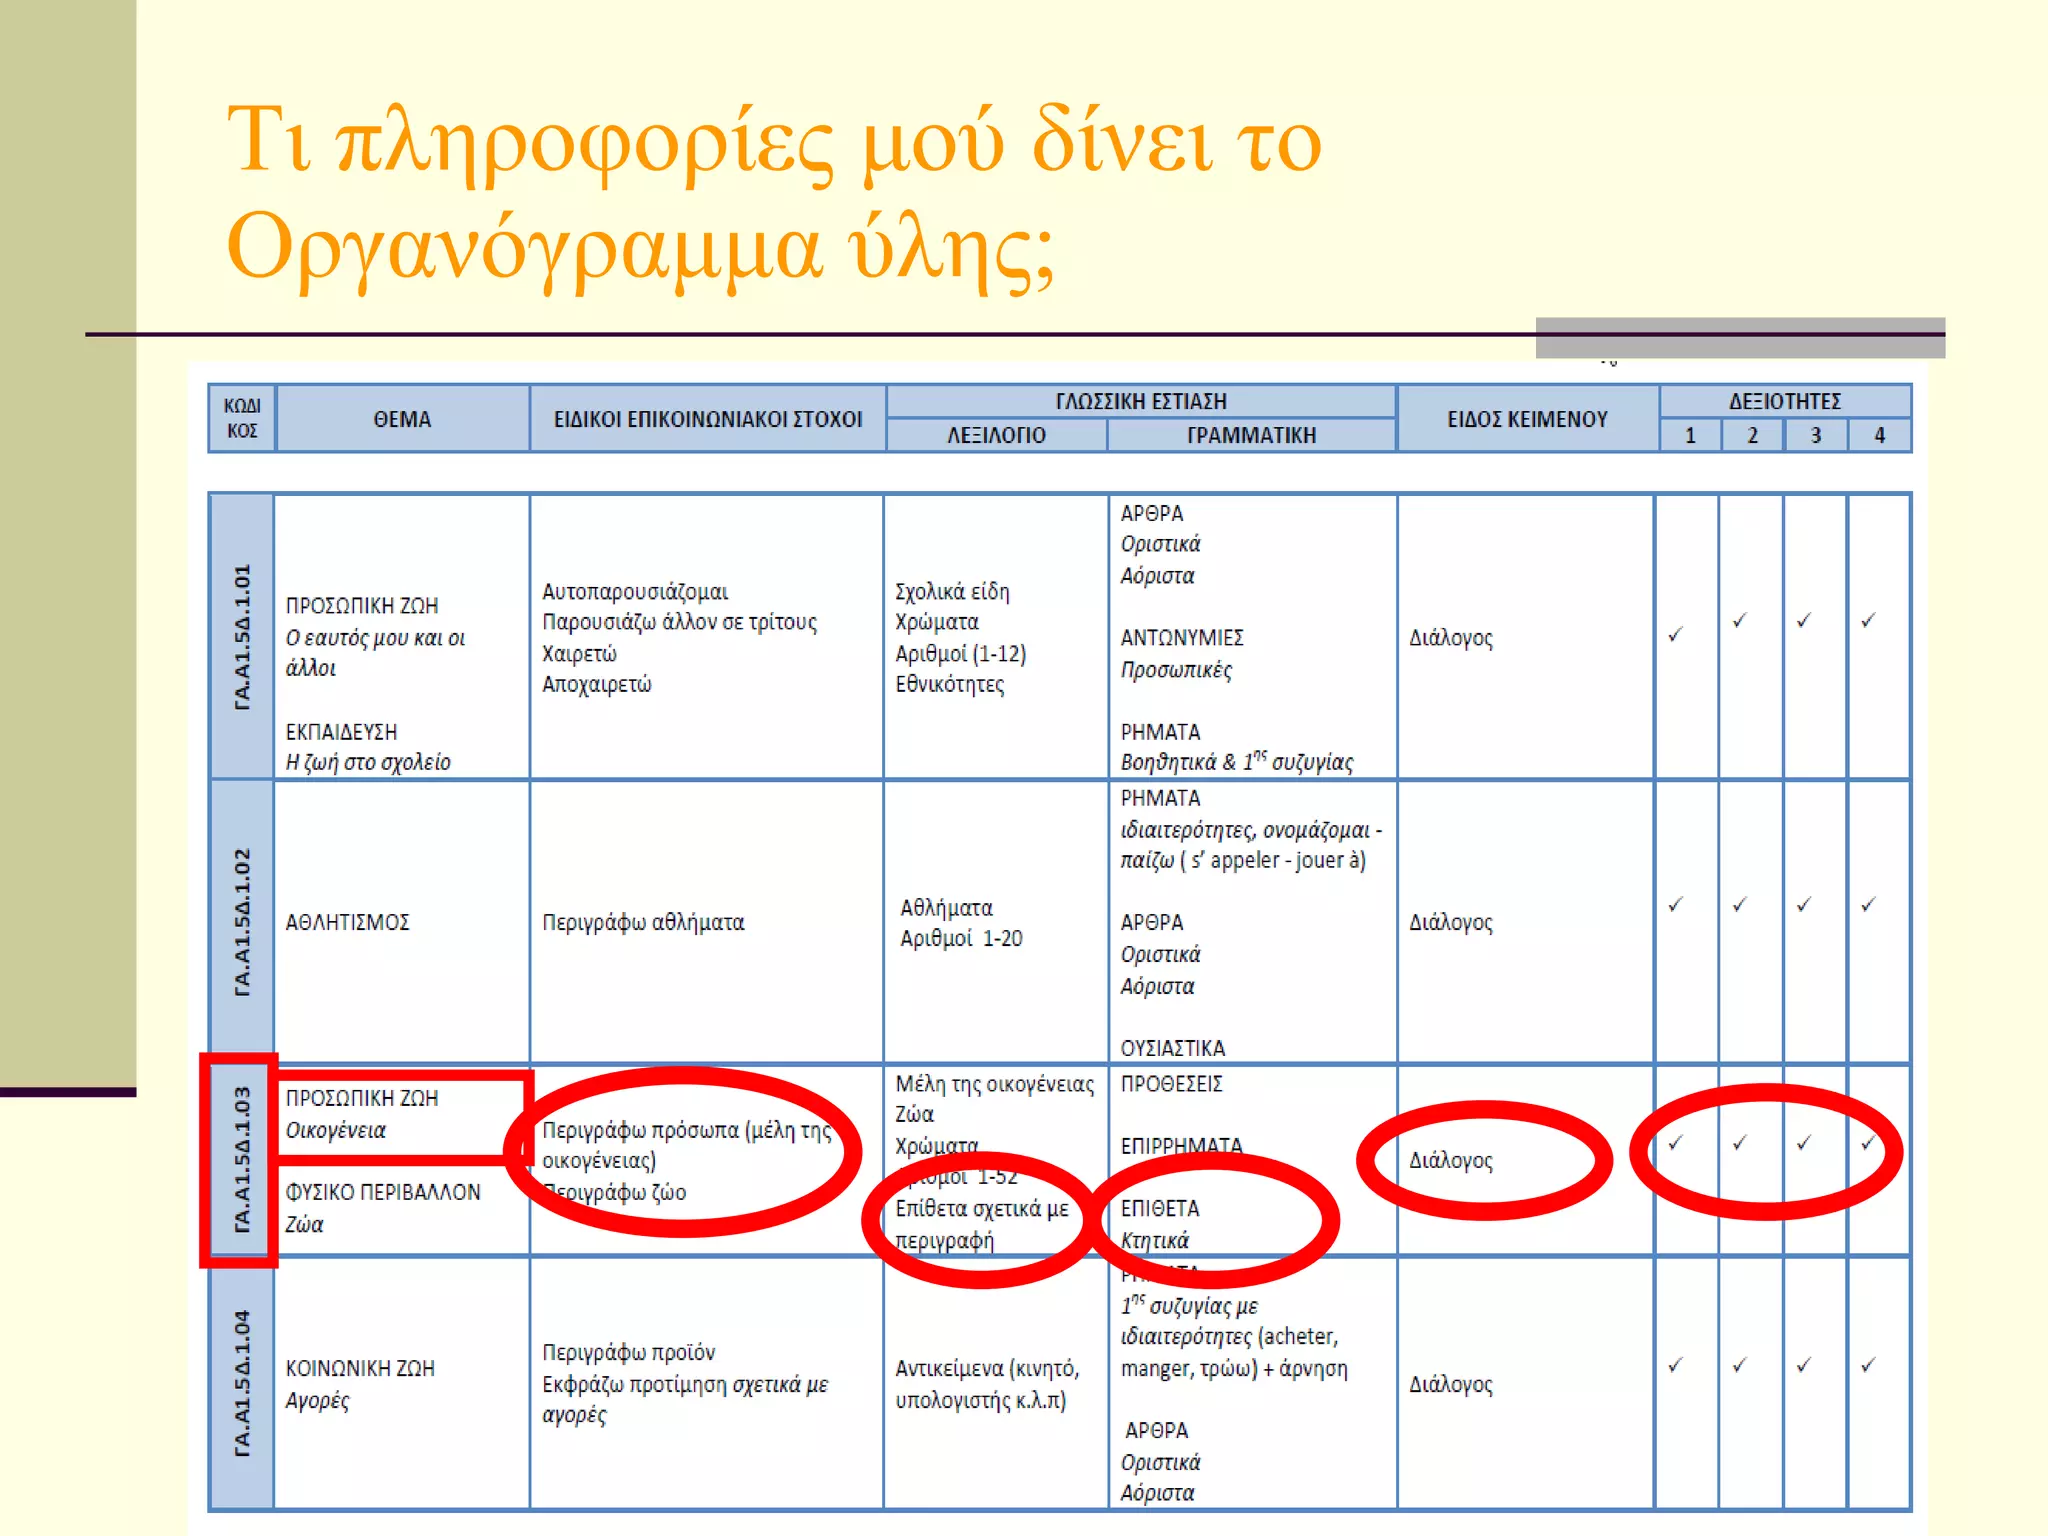The width and height of the screenshot is (2048, 1536).
Task: Click 'Διάλογος' in row ΓΑ.Α1.5Δ.1.03
Action: (x=1450, y=1160)
